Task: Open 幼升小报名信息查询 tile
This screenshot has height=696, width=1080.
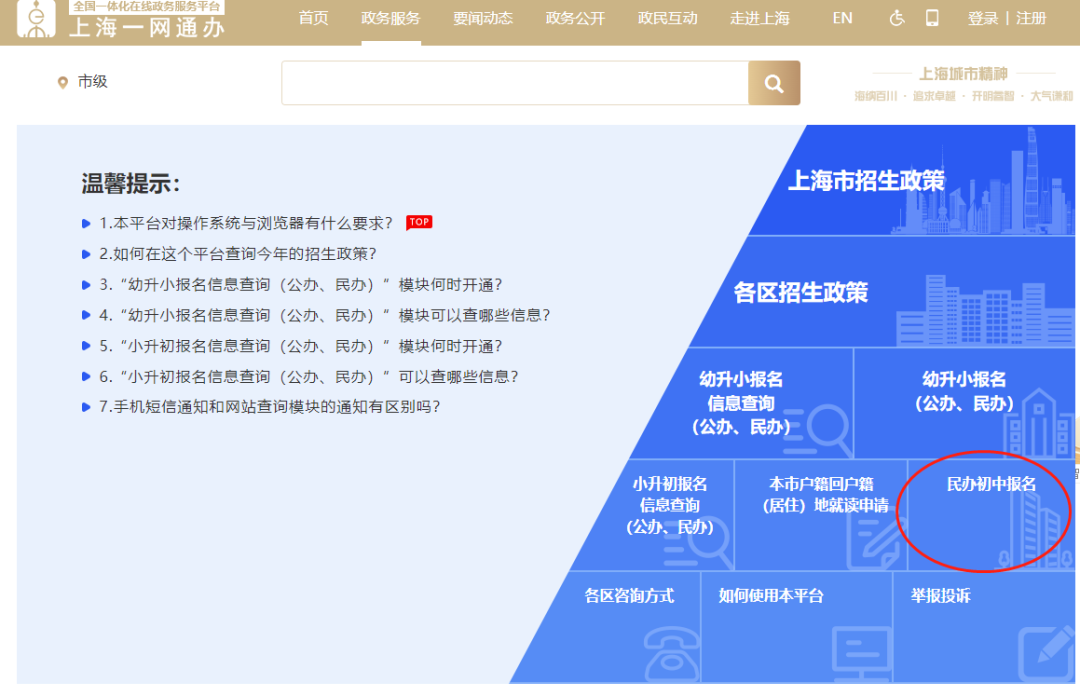Action: coord(742,403)
